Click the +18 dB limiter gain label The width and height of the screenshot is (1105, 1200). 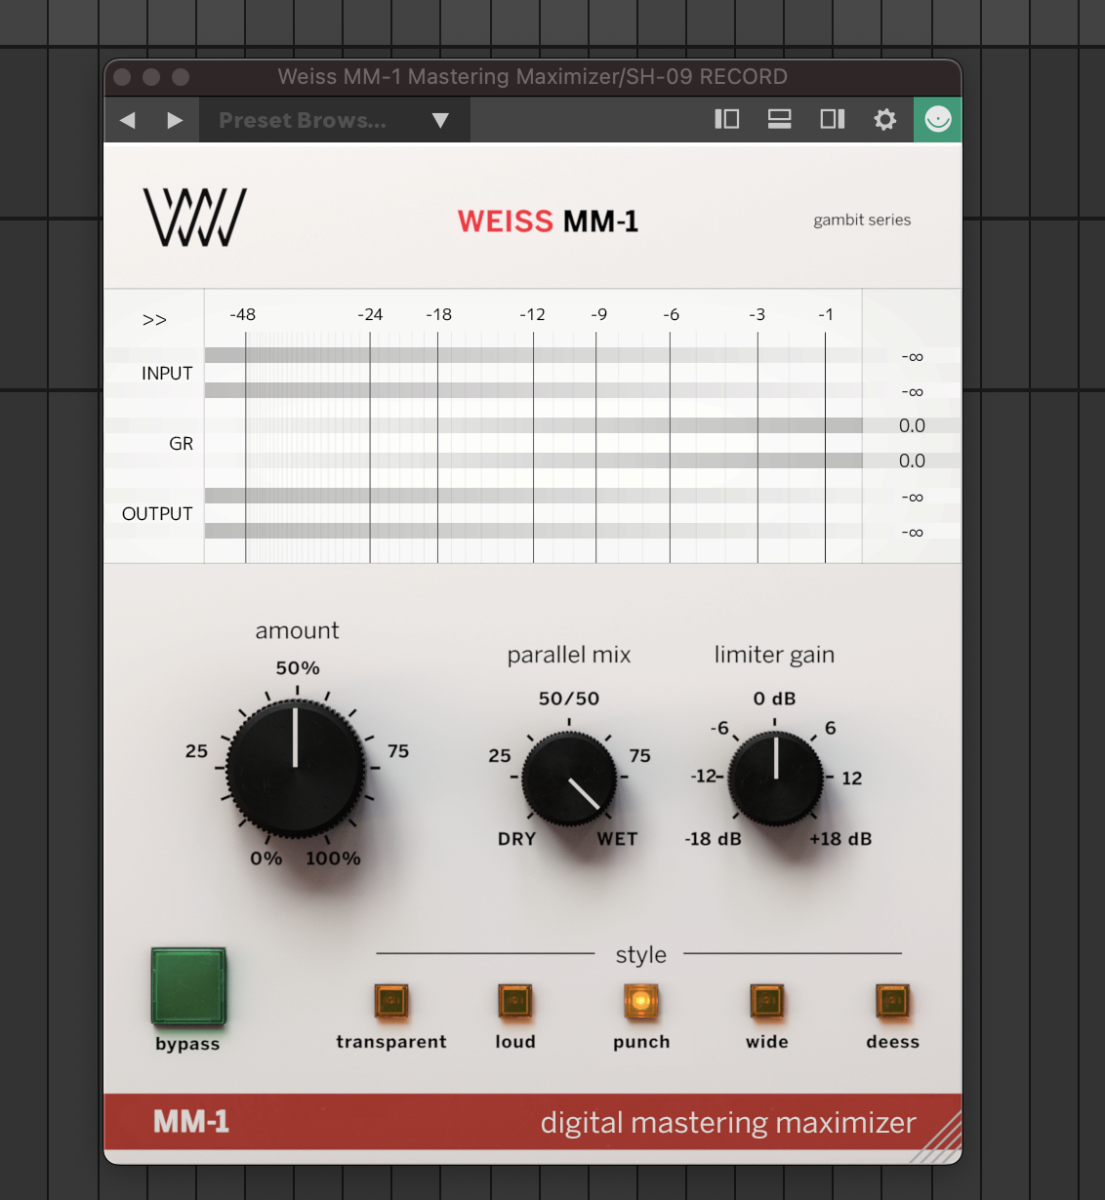(x=840, y=839)
